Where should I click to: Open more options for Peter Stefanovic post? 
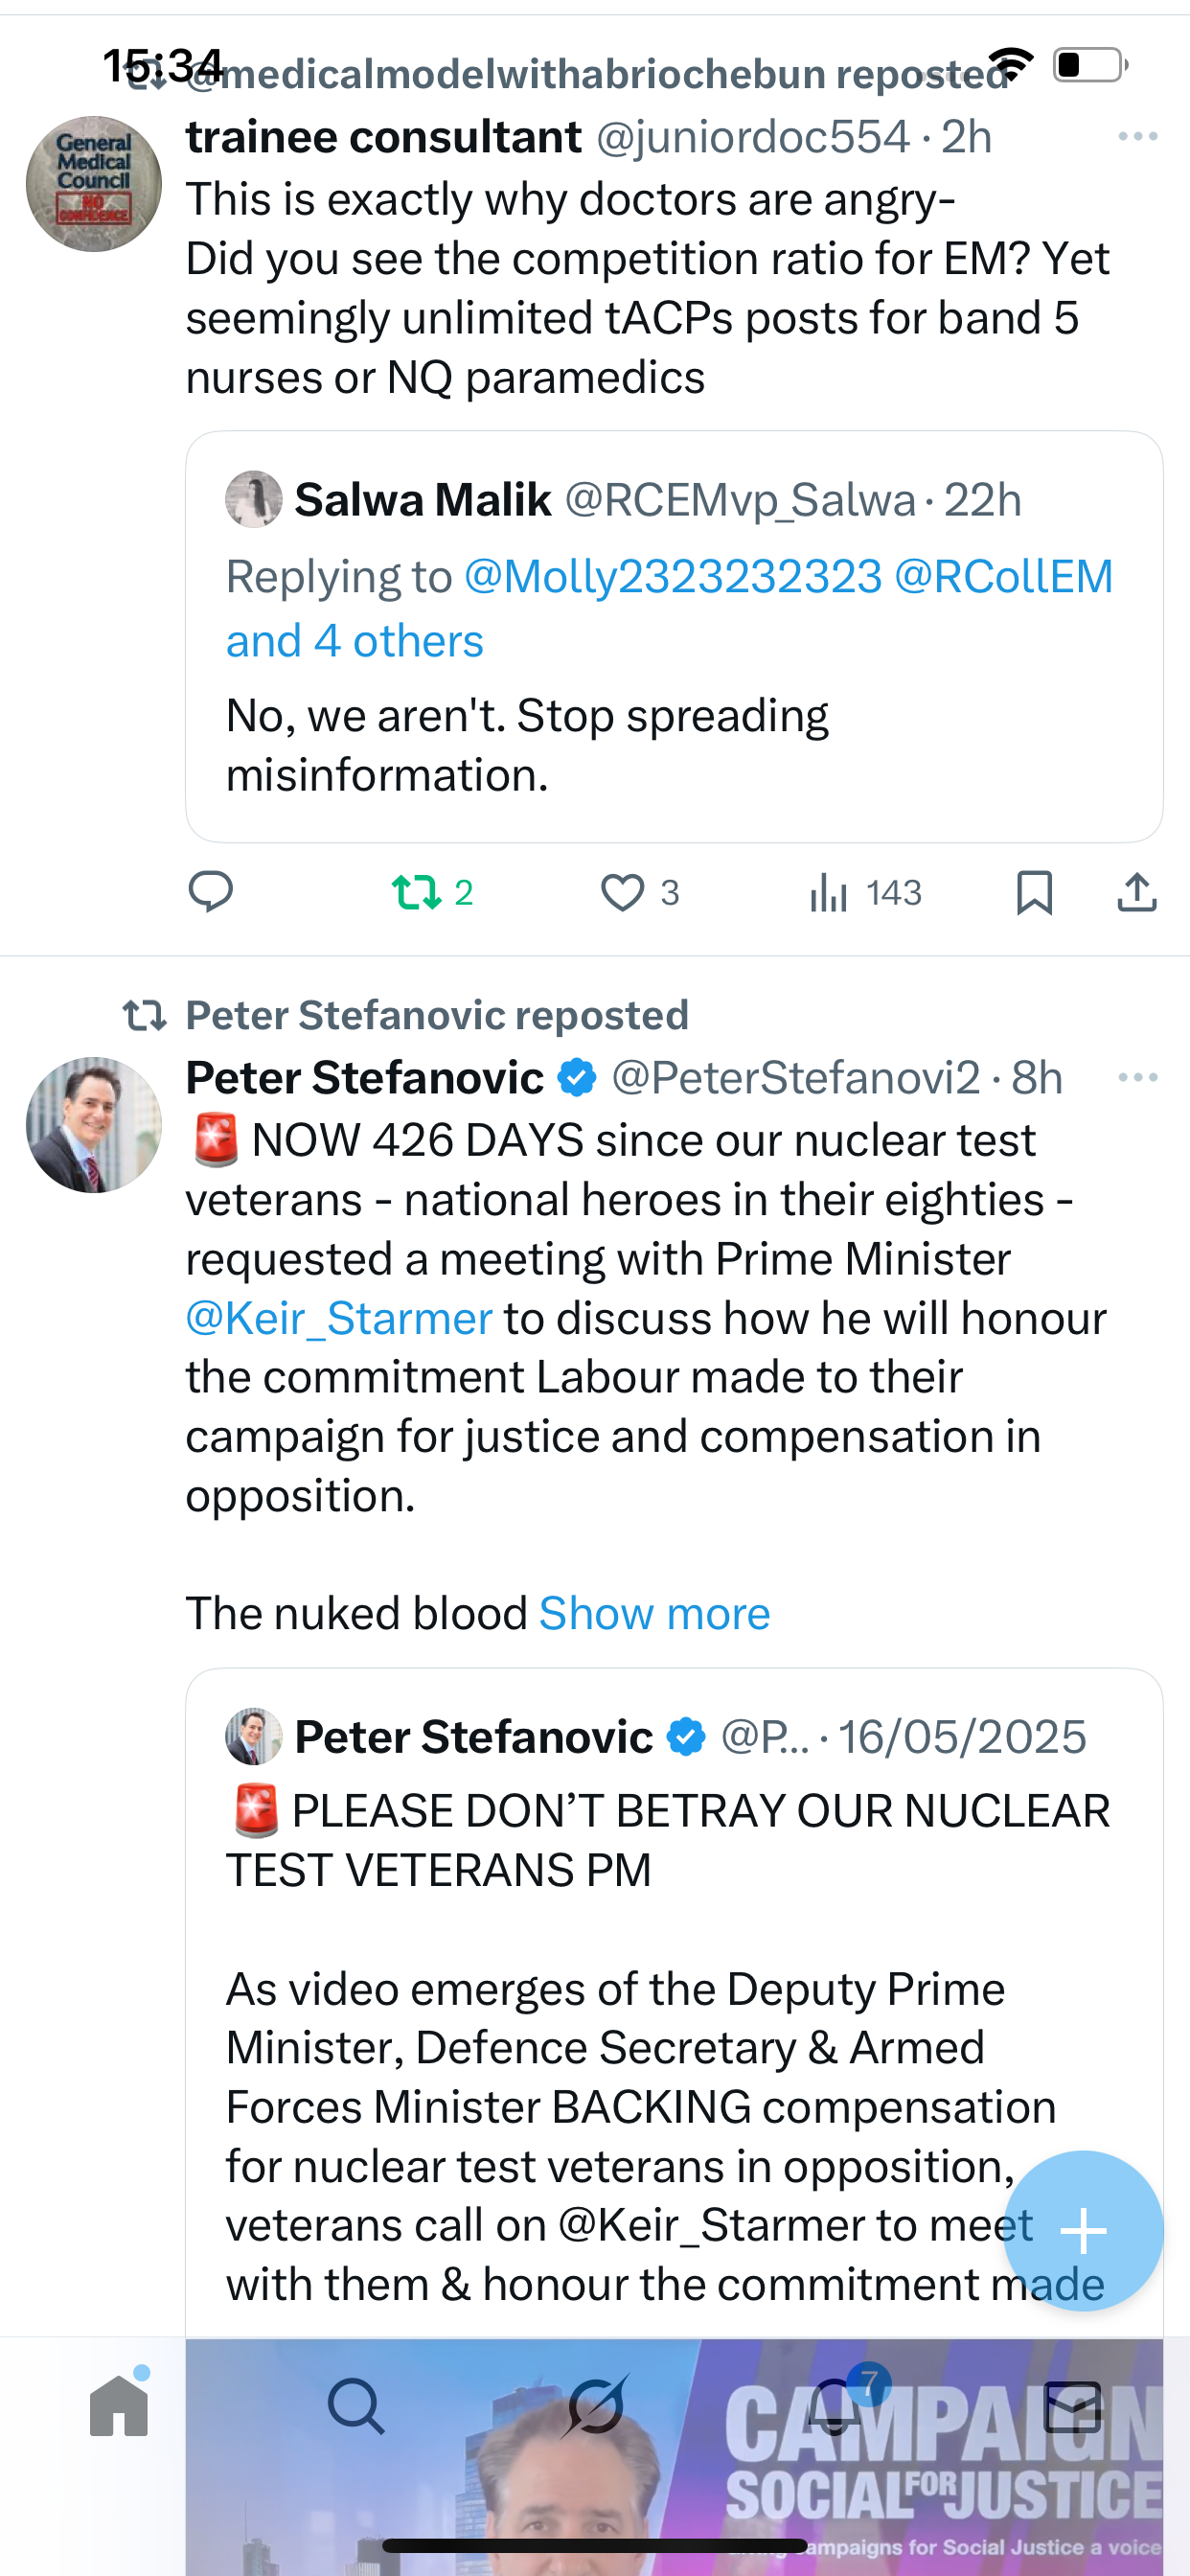click(x=1137, y=1078)
